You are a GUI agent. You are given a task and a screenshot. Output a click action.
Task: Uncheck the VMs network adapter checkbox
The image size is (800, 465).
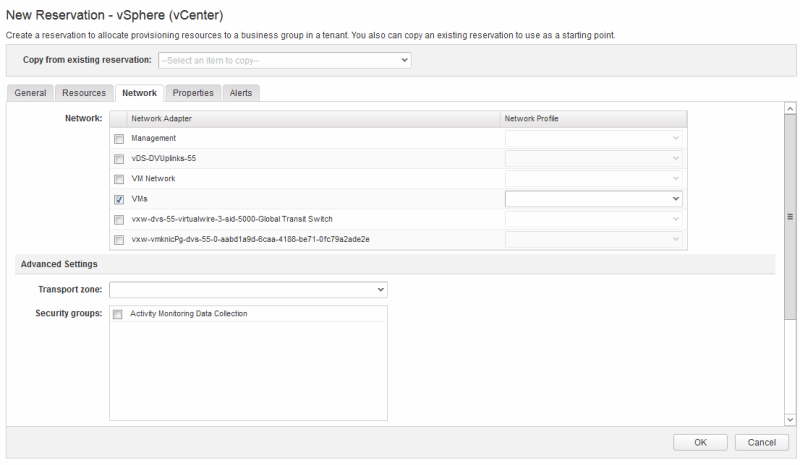point(119,199)
